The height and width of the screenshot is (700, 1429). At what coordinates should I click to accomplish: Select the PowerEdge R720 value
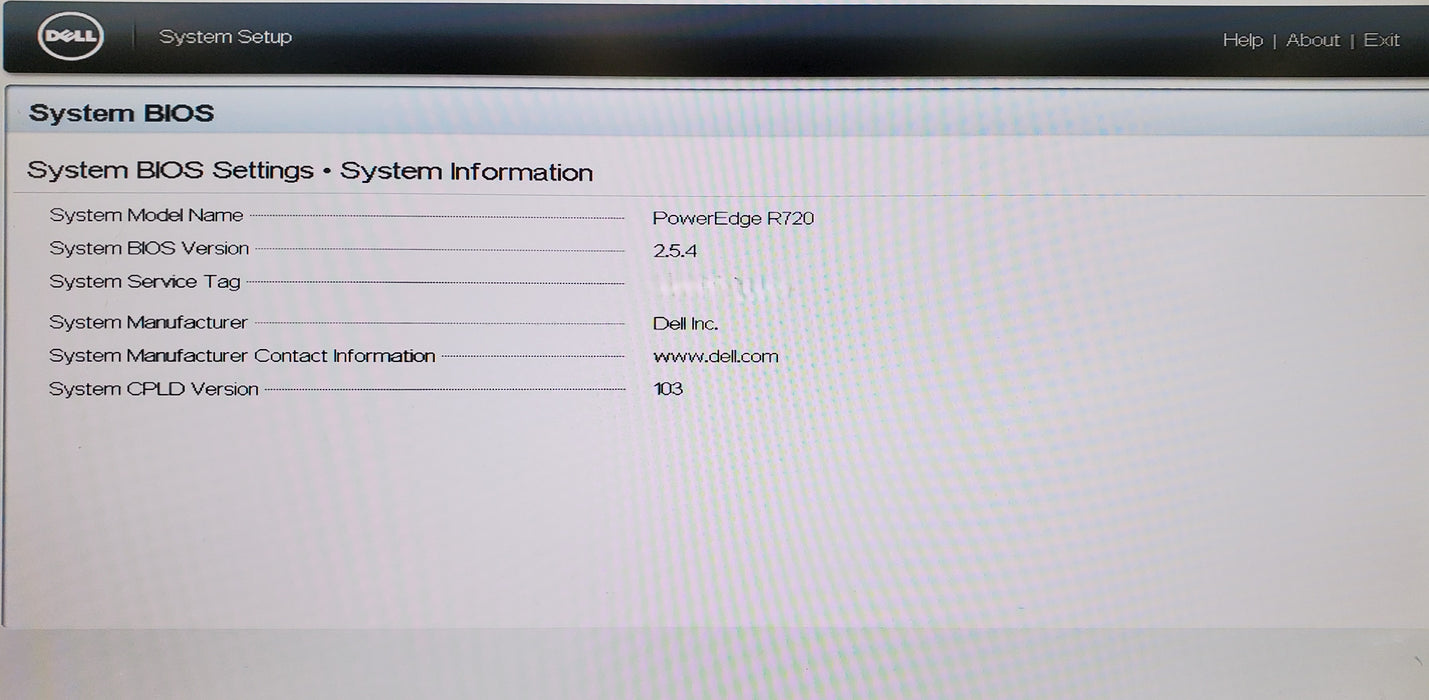coord(733,218)
